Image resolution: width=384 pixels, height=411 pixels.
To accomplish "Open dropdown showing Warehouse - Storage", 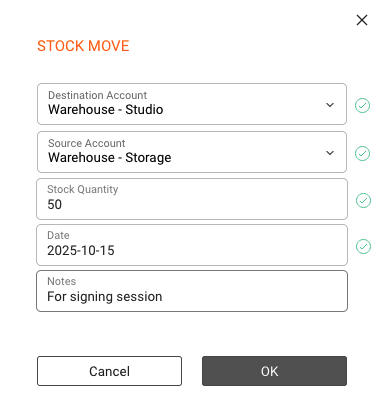I will pyautogui.click(x=192, y=152).
